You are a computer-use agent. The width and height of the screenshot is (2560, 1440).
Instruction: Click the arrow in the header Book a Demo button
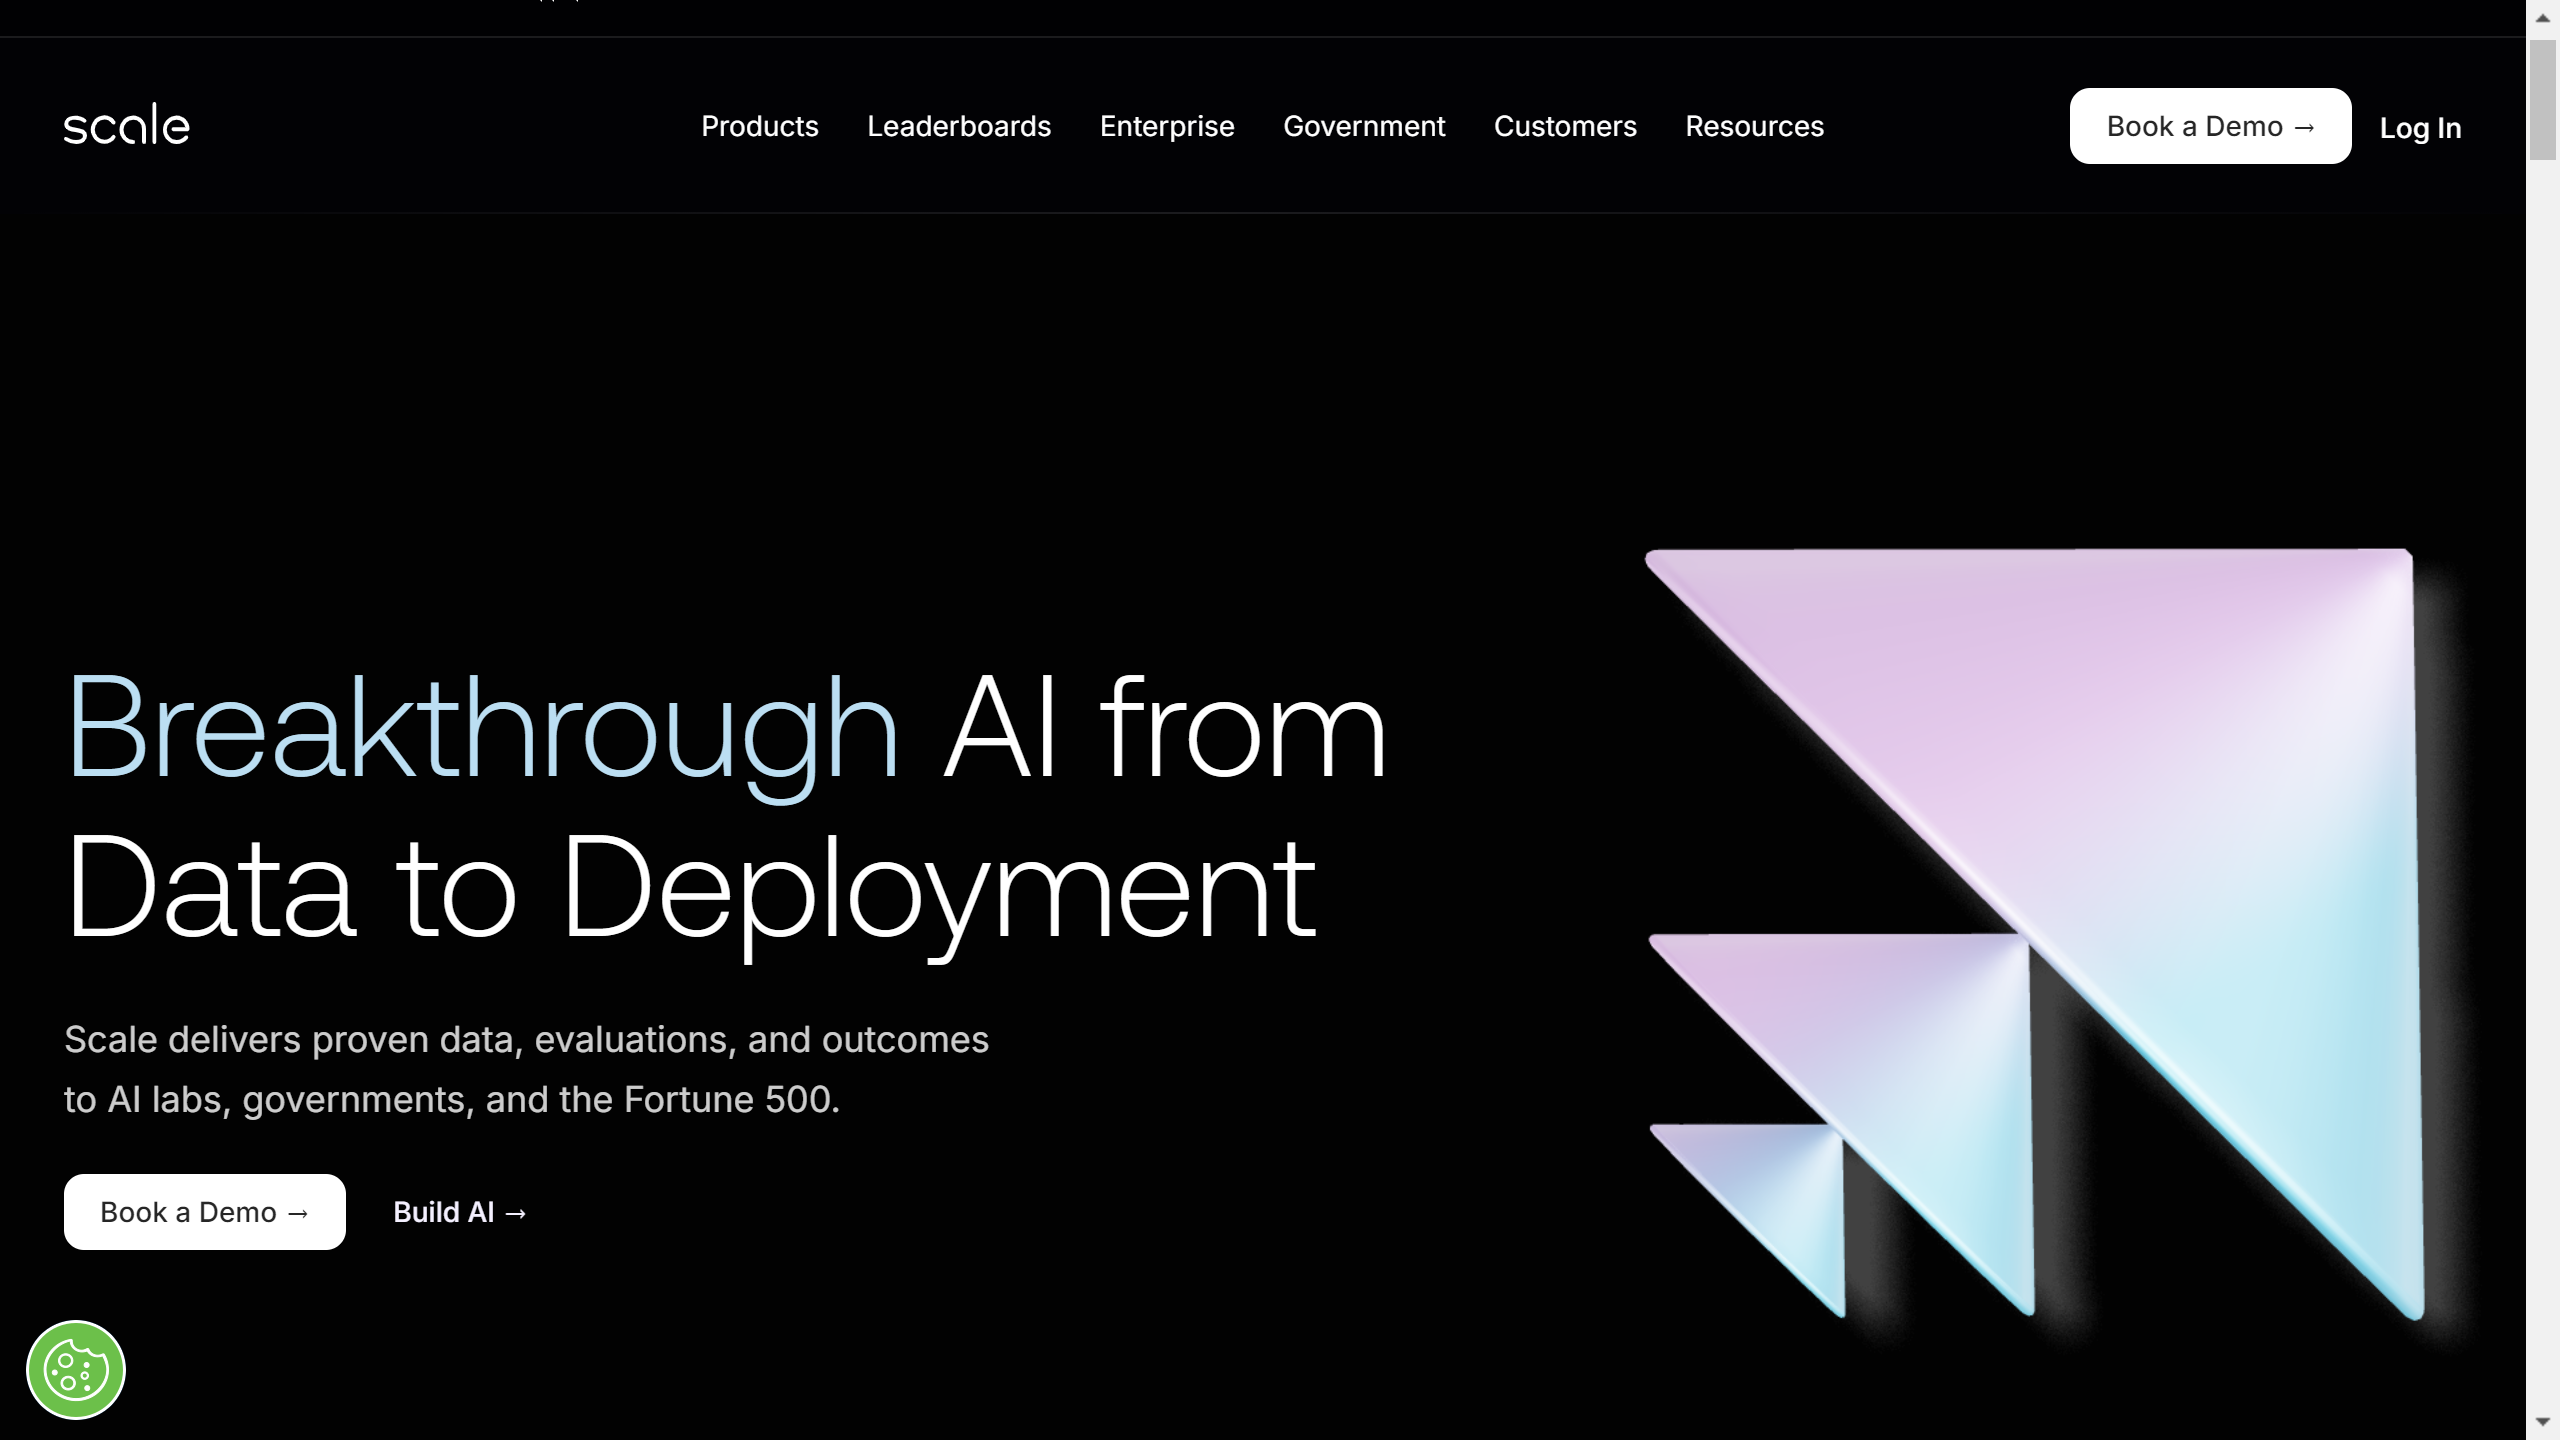pos(2307,127)
